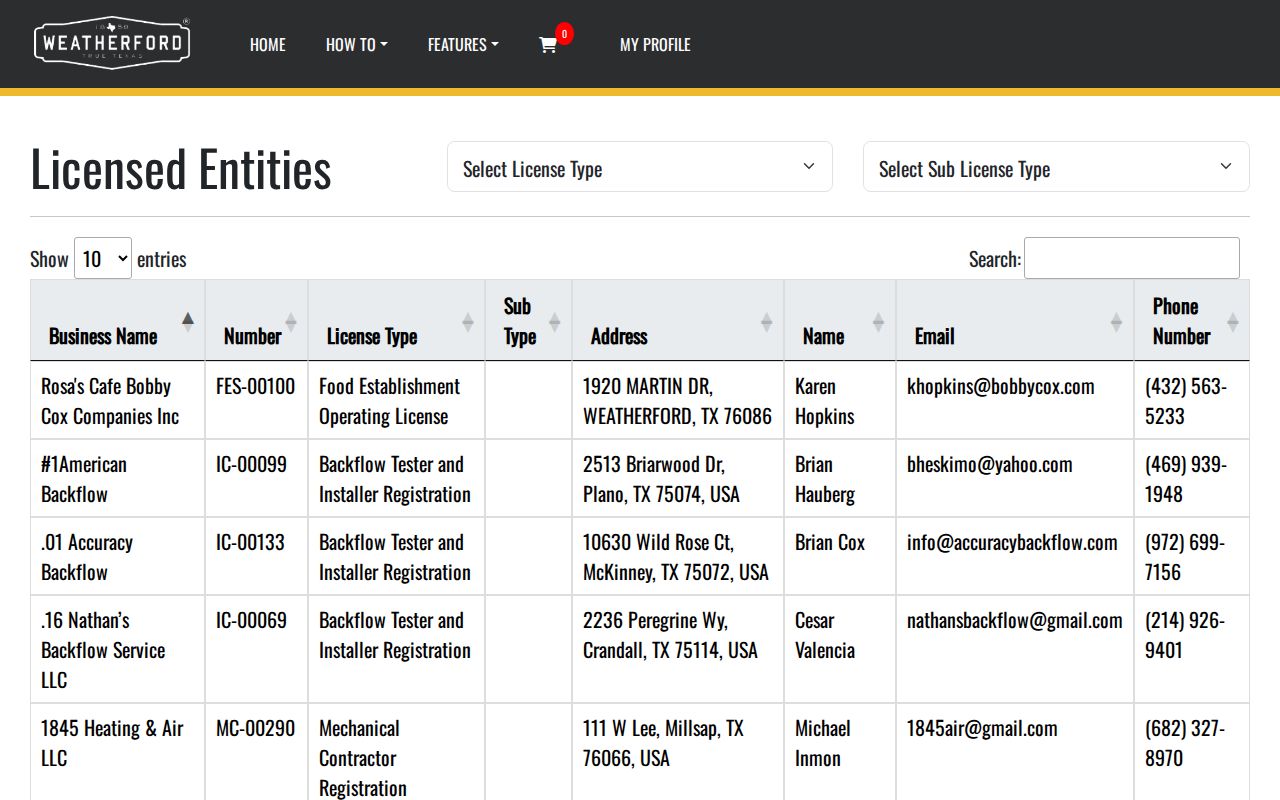
Task: Select license number IC-00099
Action: (x=251, y=464)
